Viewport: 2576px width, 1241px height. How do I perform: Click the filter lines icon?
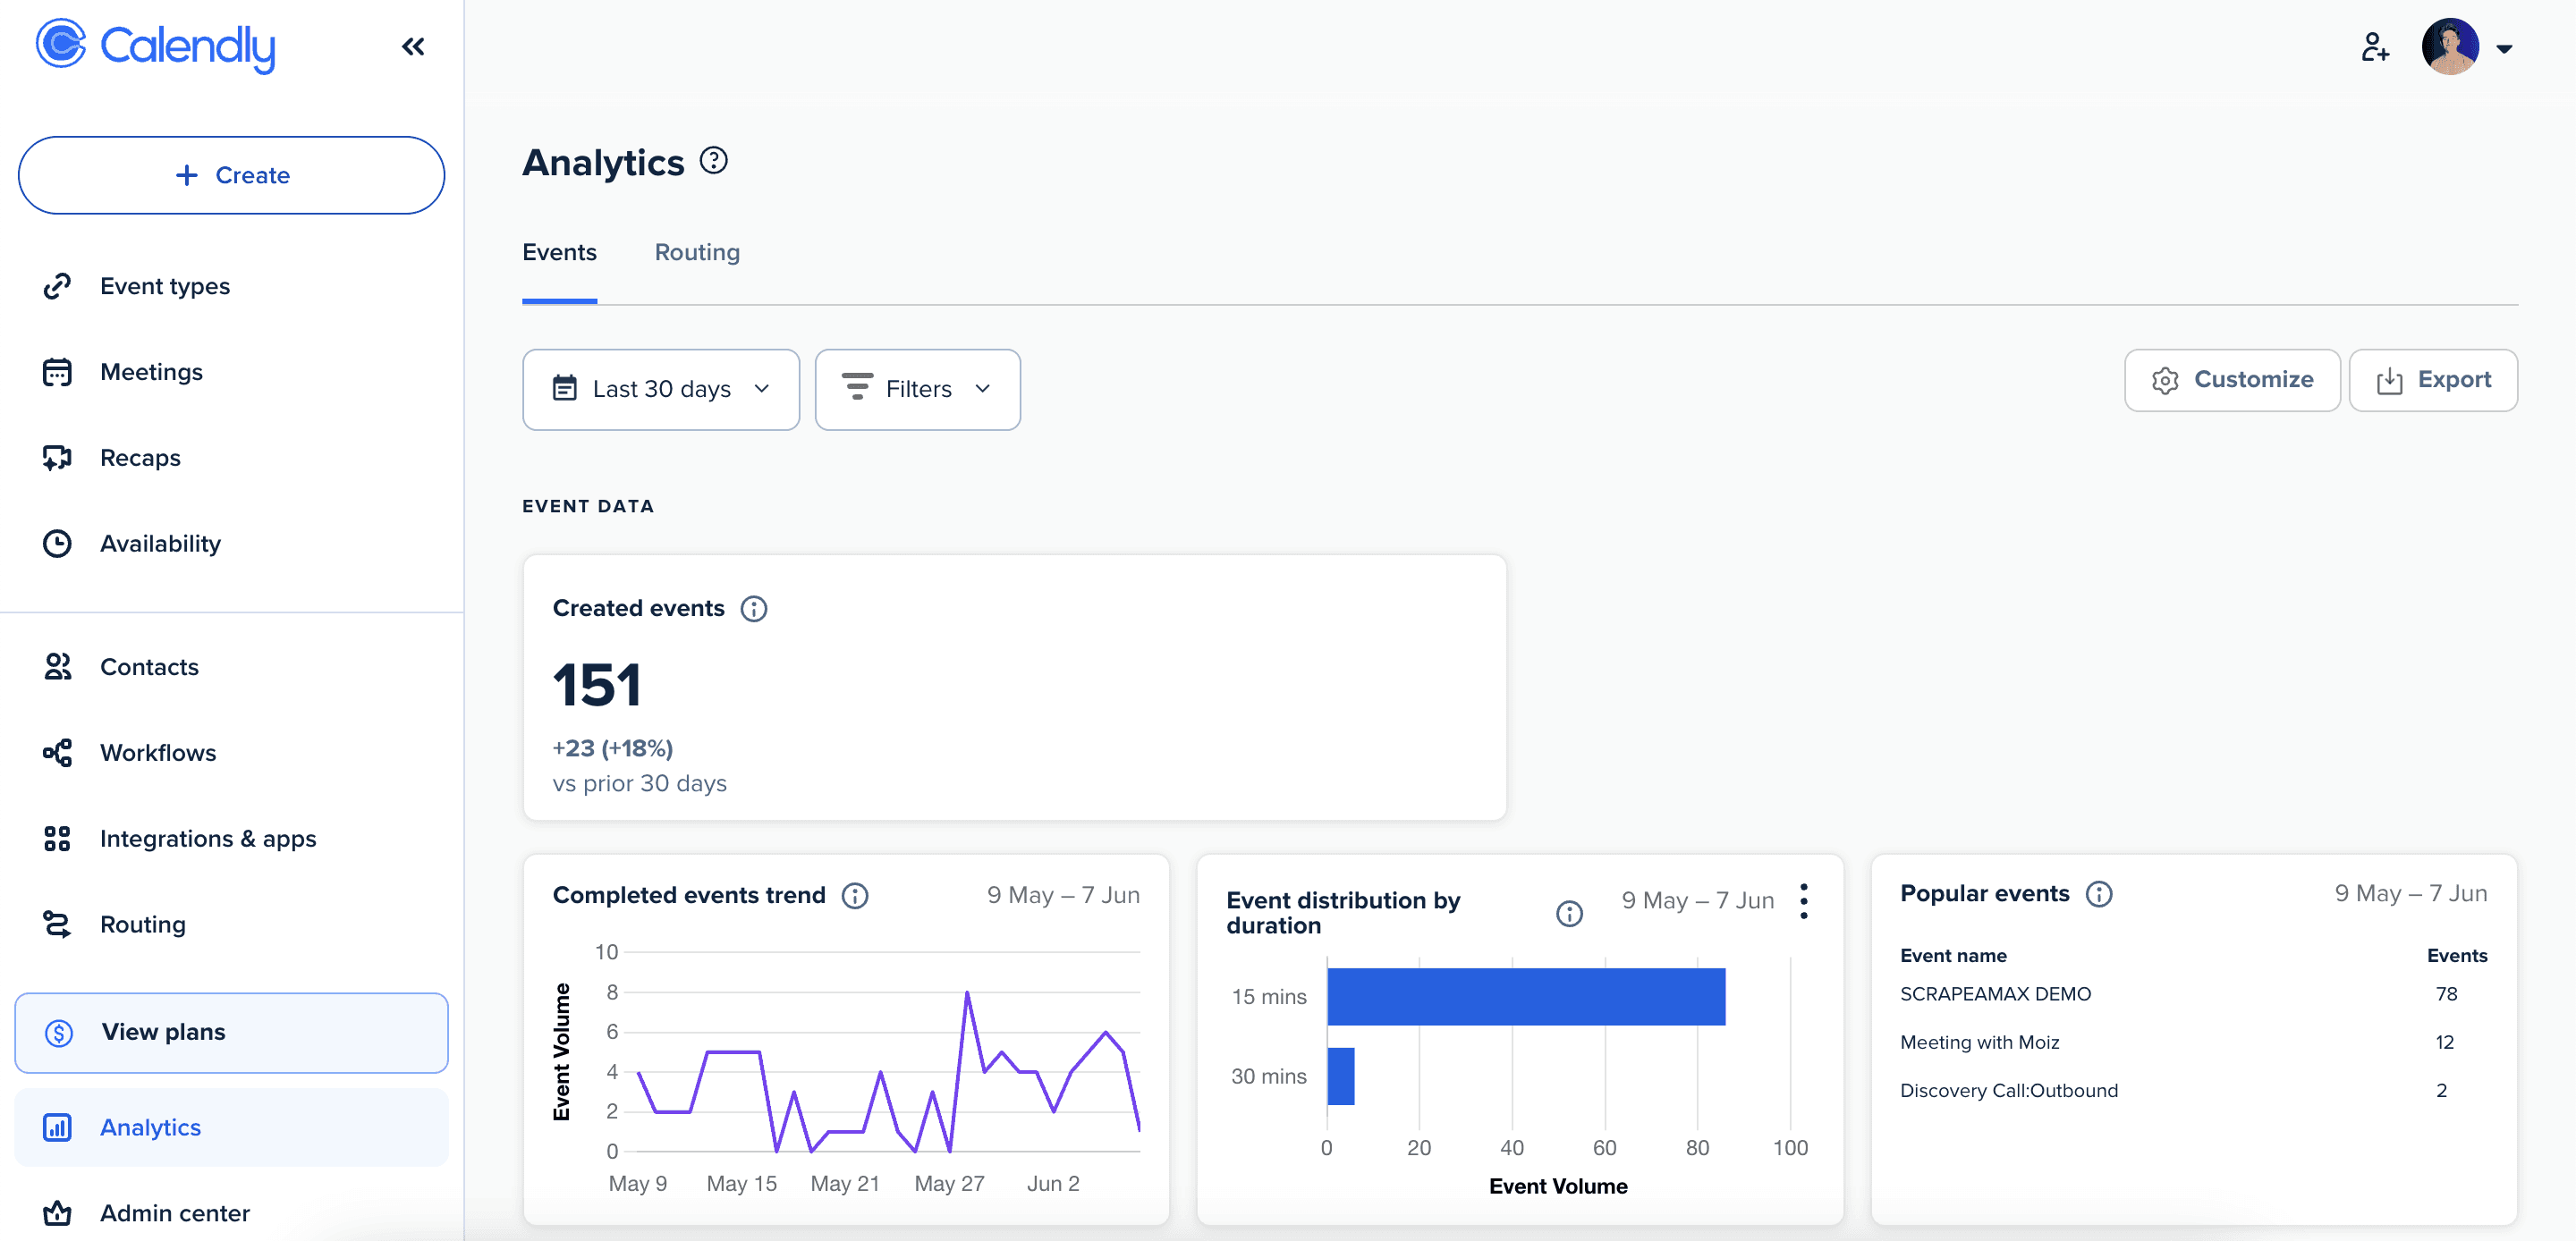tap(857, 387)
